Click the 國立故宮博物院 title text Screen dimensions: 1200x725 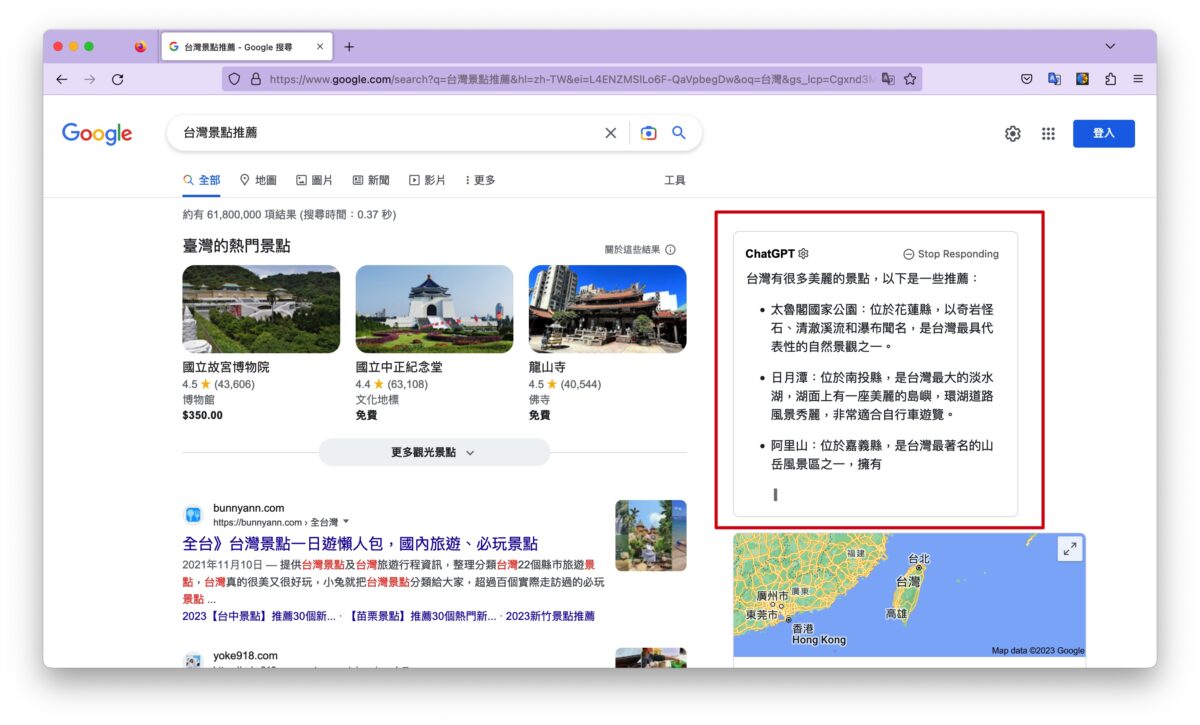(225, 367)
